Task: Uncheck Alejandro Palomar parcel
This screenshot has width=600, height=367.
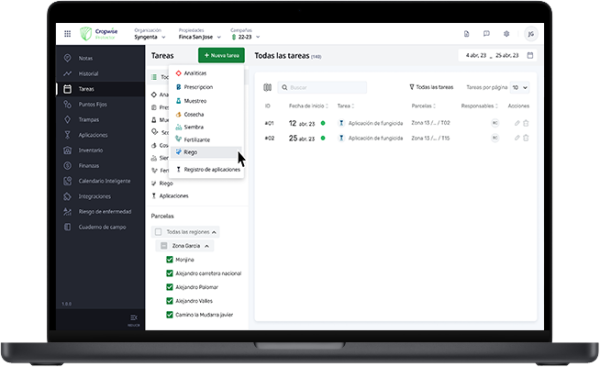Action: pyautogui.click(x=170, y=287)
